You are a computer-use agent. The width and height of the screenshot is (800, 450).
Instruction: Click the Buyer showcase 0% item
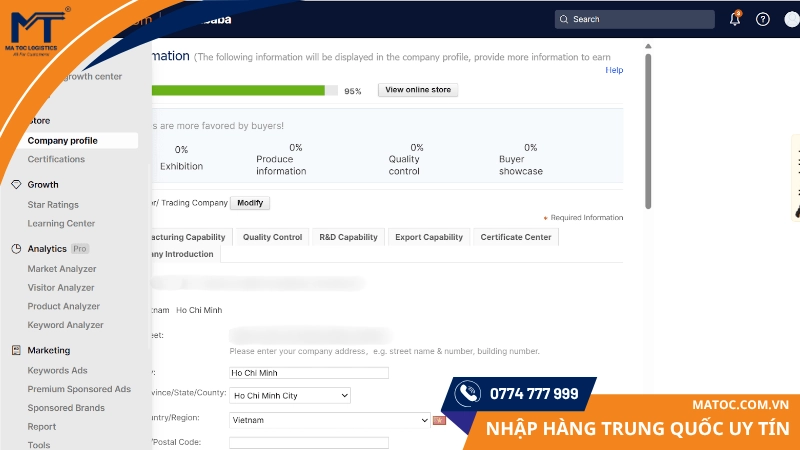tap(521, 159)
